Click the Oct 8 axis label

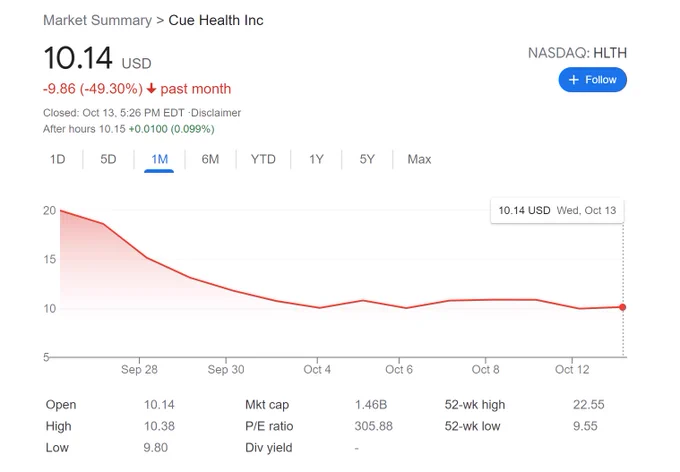[485, 370]
